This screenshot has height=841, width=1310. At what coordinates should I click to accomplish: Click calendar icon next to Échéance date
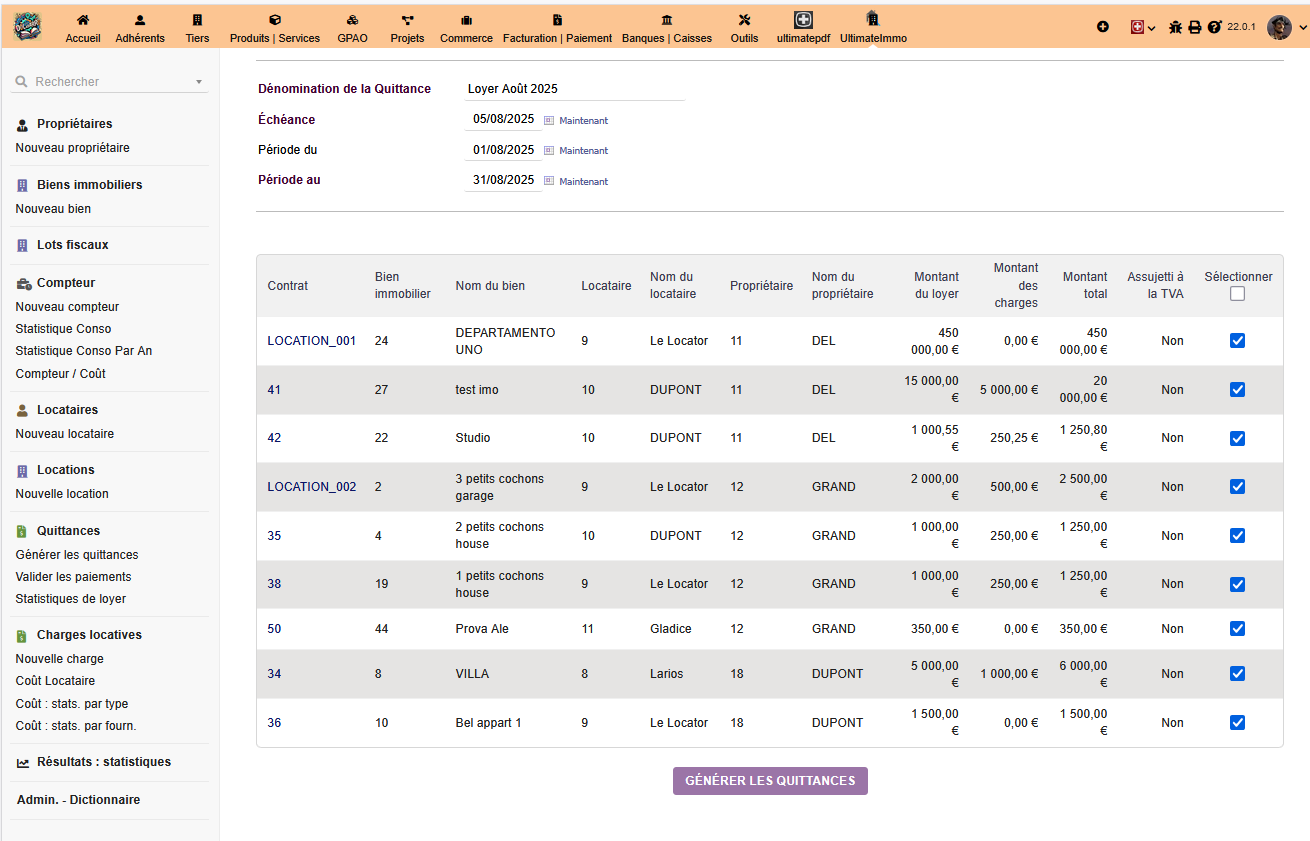(x=549, y=120)
